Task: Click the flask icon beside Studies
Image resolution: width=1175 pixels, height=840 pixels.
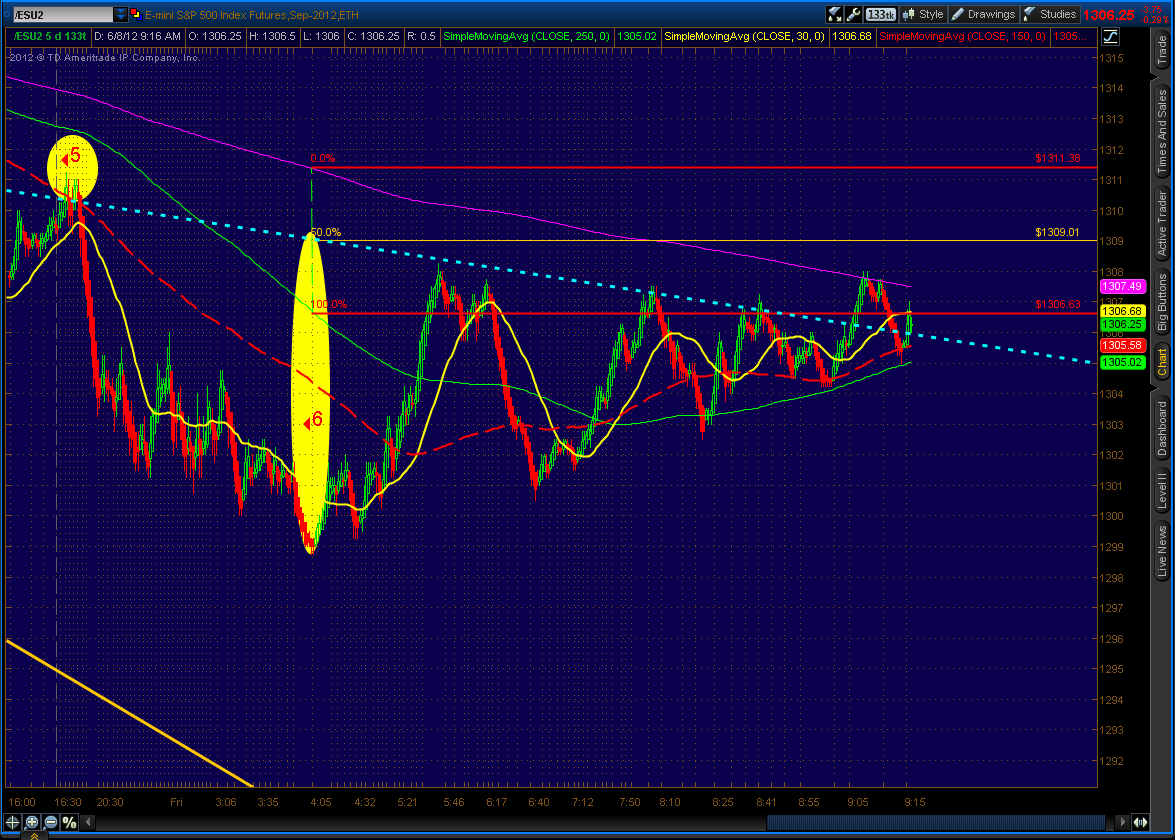Action: point(1030,14)
